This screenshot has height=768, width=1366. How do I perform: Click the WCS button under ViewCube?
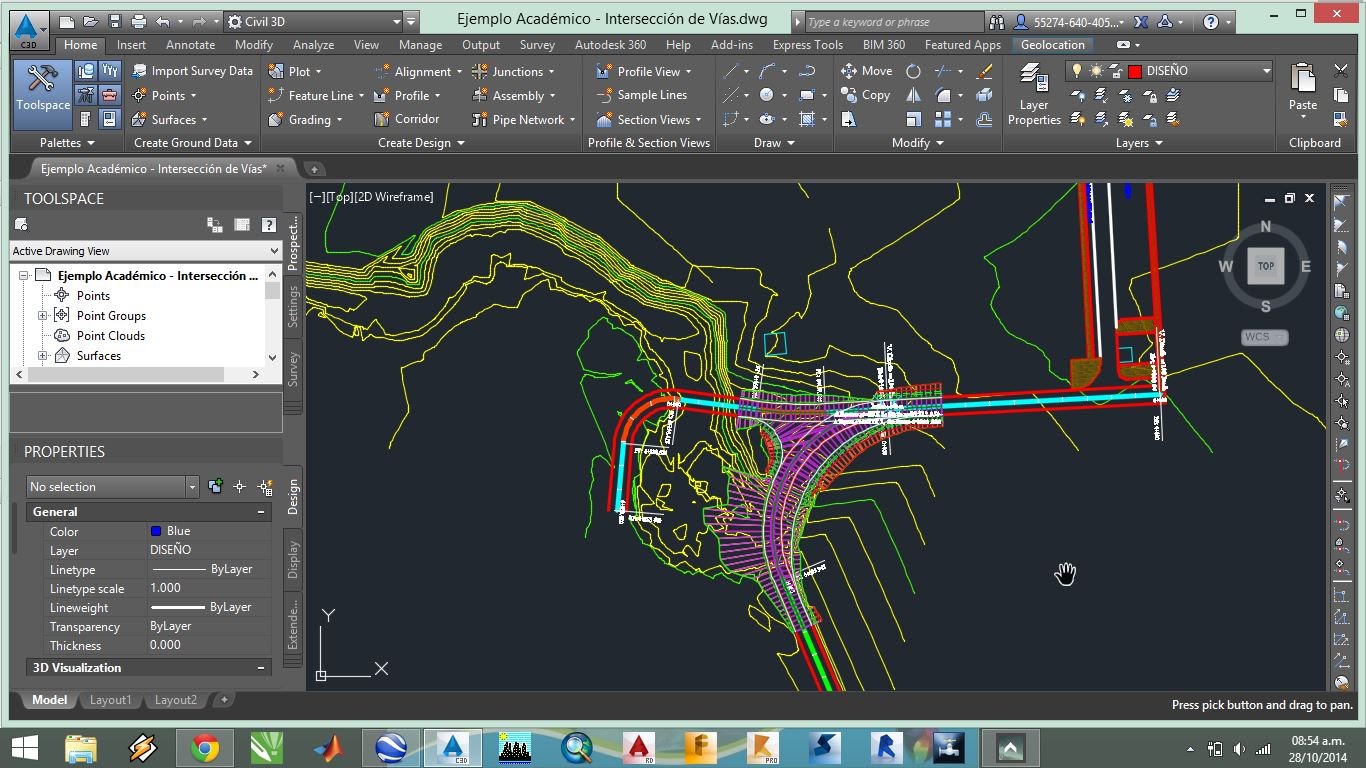tap(1264, 337)
